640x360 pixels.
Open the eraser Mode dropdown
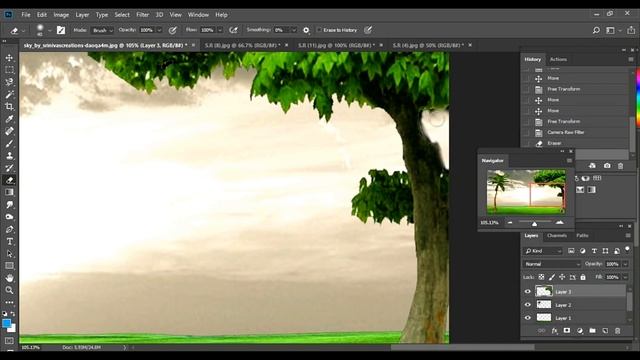click(x=102, y=30)
